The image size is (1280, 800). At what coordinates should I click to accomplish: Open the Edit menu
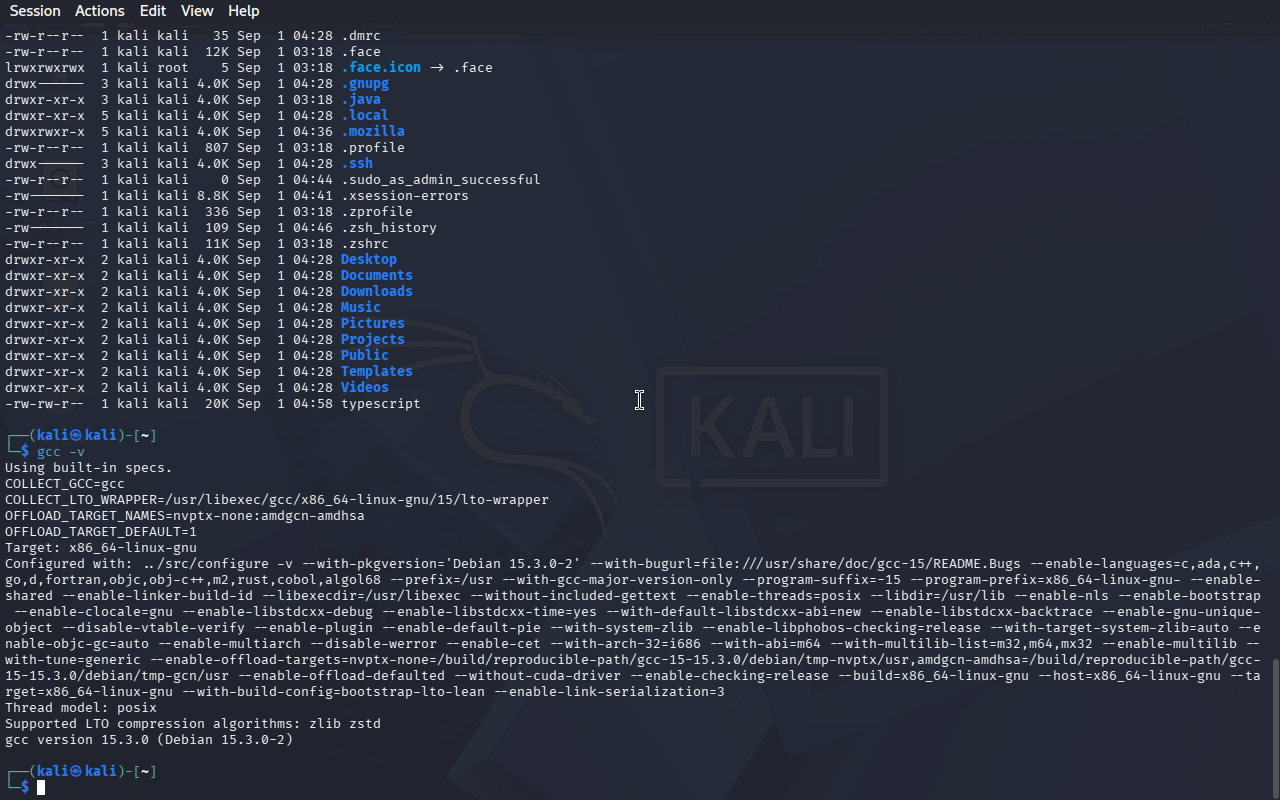pos(153,11)
